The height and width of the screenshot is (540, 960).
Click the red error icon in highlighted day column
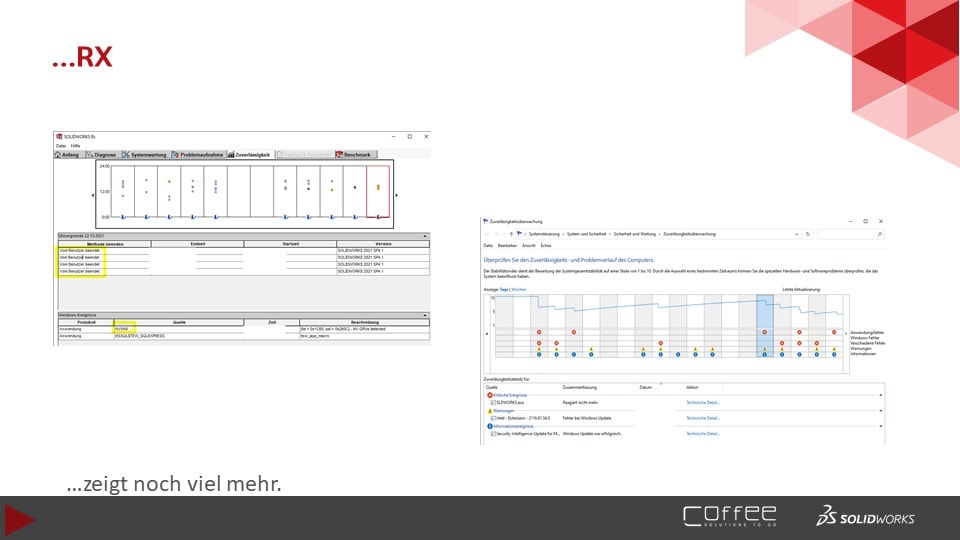coord(765,332)
